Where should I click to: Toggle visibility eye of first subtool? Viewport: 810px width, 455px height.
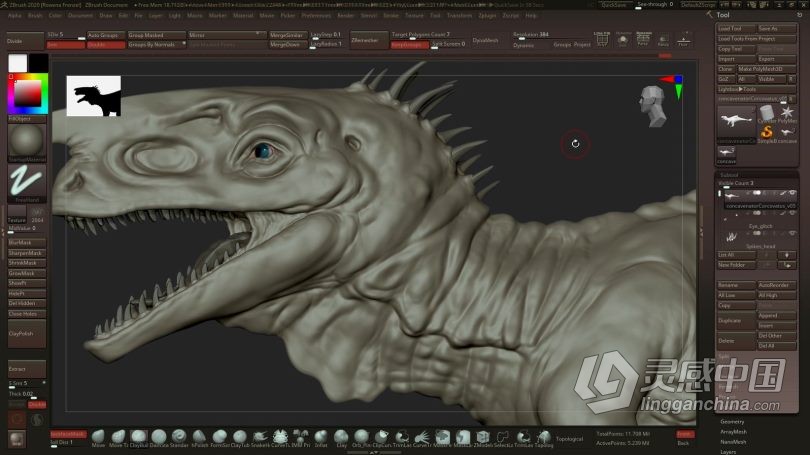[x=792, y=193]
